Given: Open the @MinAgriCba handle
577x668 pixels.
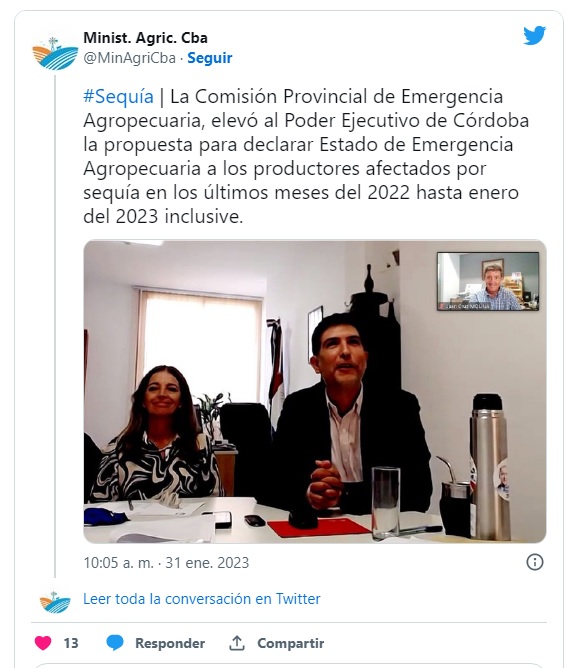Looking at the screenshot, I should (x=130, y=58).
